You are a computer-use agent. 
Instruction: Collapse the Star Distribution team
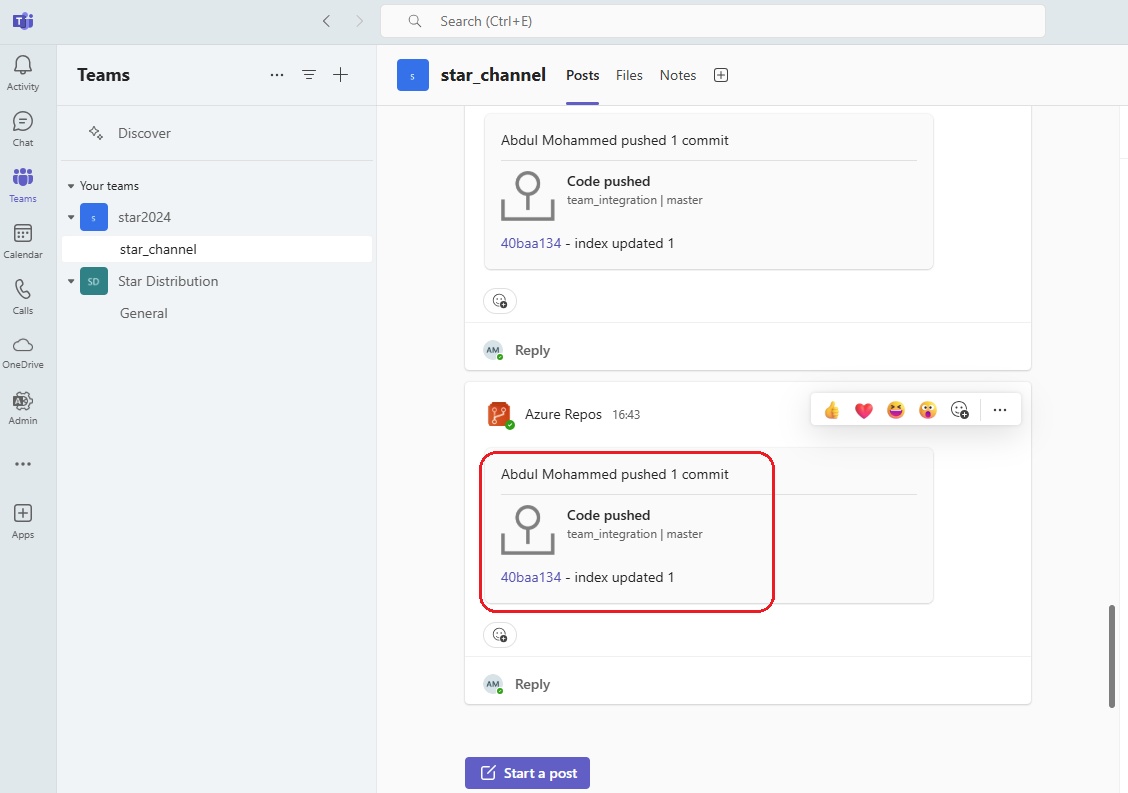(70, 281)
